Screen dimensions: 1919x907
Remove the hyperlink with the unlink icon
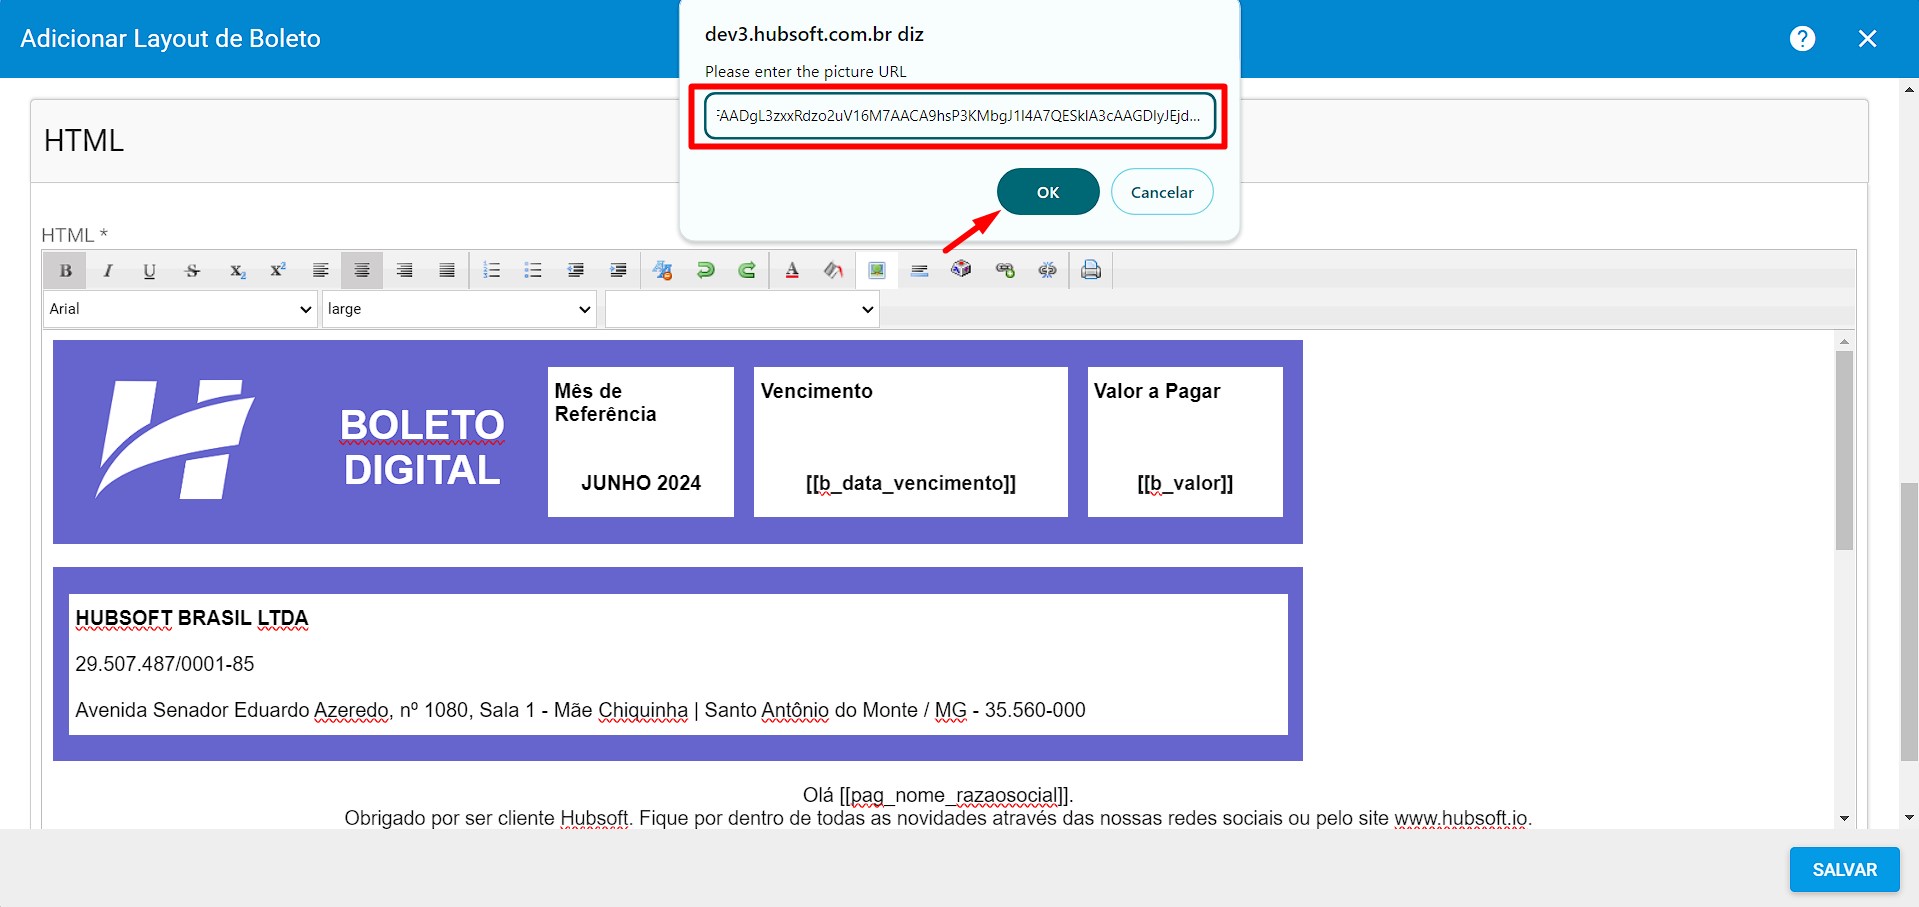coord(1047,270)
